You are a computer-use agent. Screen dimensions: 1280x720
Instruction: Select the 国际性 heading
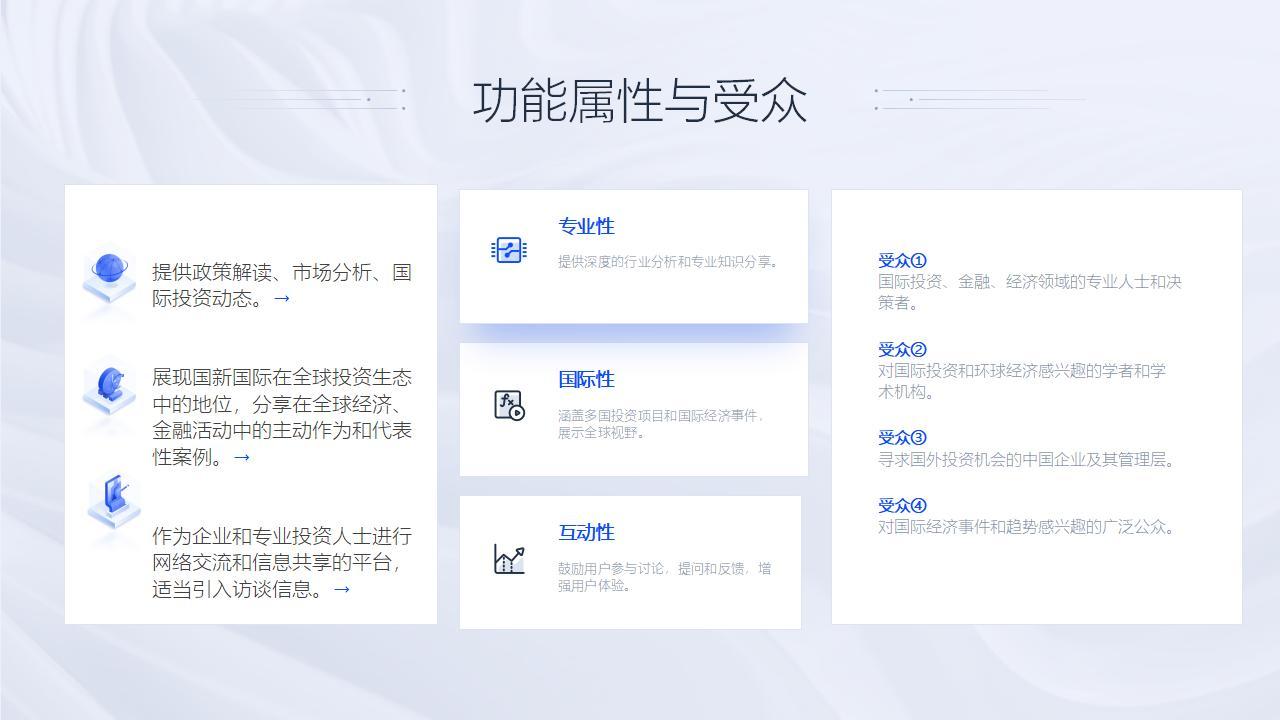[586, 380]
